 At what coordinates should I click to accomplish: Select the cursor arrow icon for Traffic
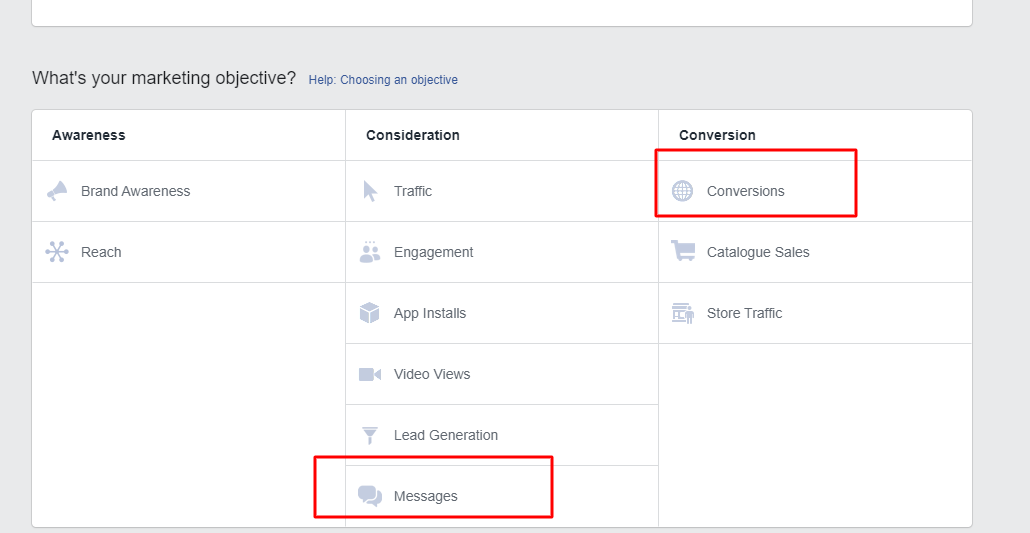point(370,191)
